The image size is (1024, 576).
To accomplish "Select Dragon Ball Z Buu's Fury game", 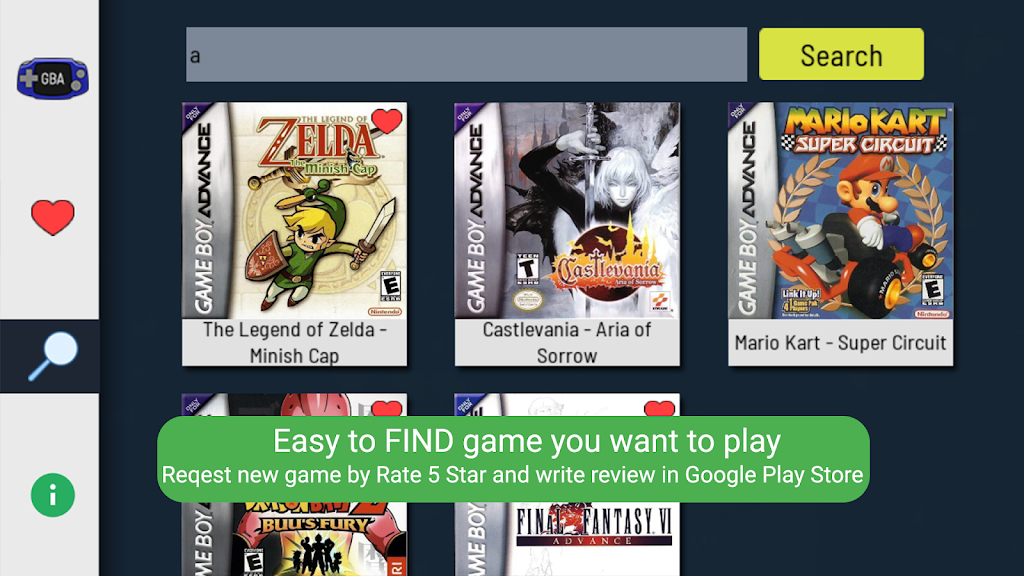I will pyautogui.click(x=295, y=539).
